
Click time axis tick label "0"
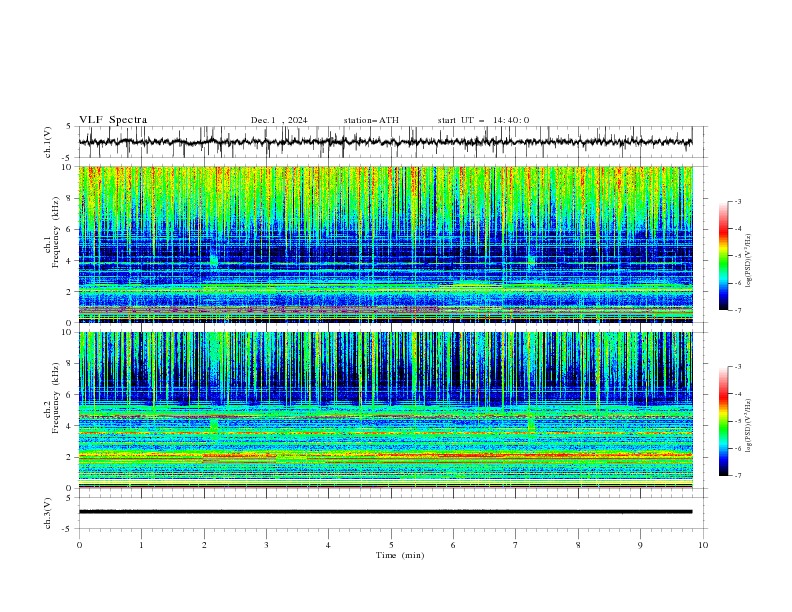[x=79, y=545]
